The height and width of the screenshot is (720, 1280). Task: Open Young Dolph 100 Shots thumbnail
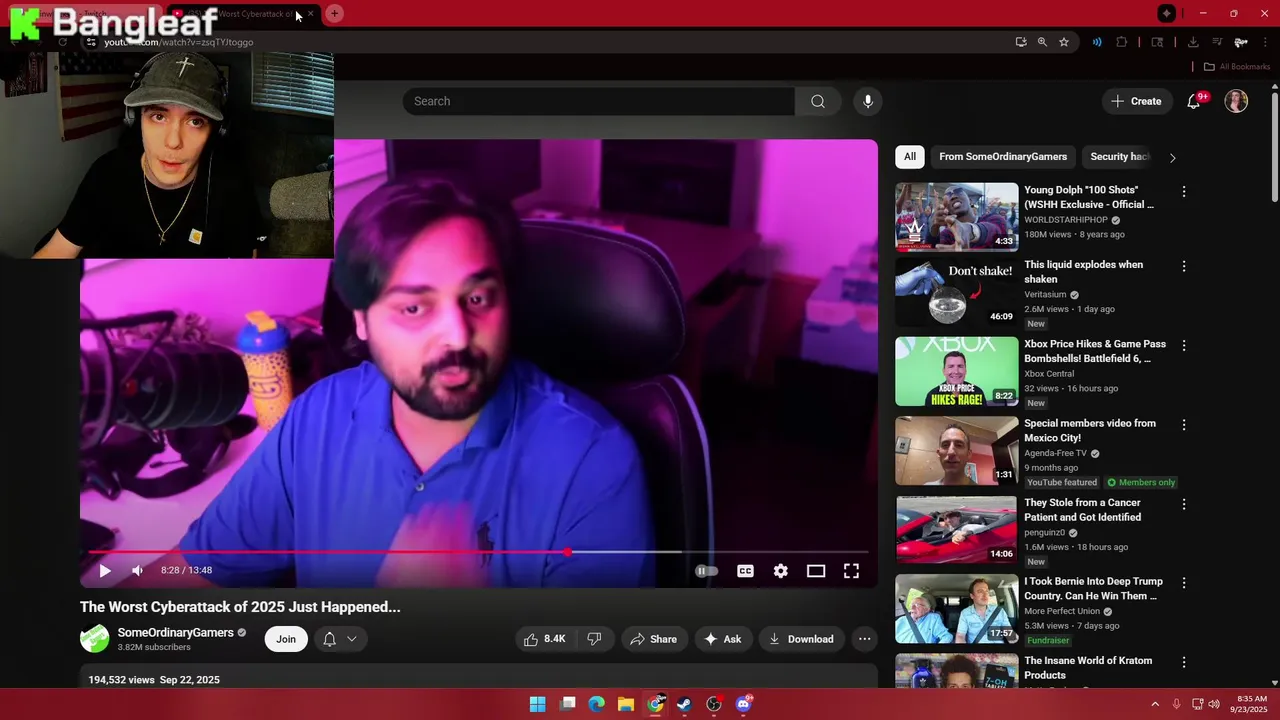(x=957, y=216)
